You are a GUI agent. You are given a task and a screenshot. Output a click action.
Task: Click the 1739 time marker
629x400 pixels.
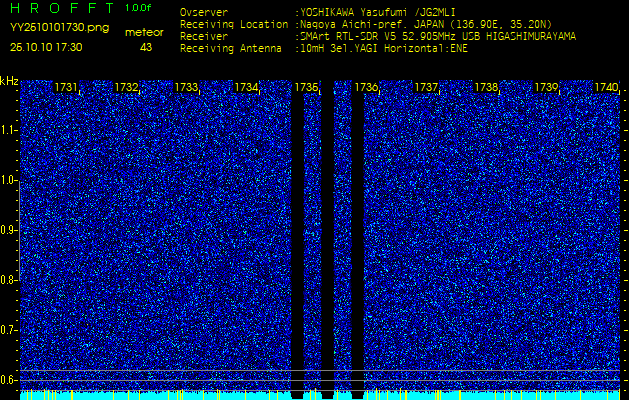click(546, 87)
